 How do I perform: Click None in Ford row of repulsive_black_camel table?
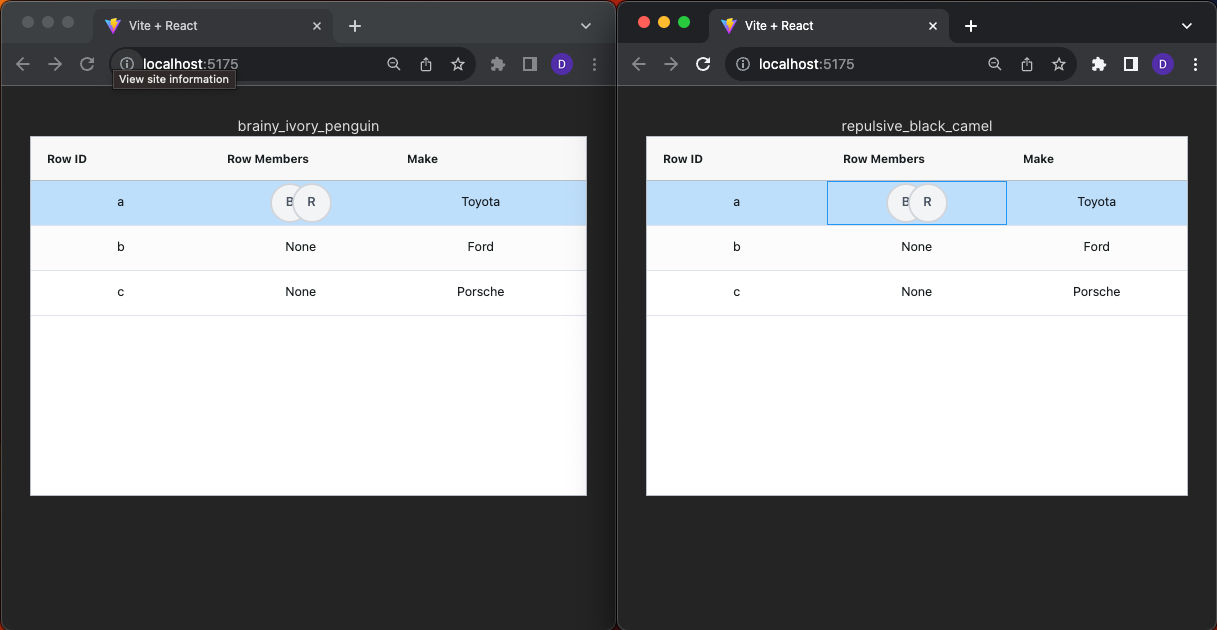click(x=917, y=247)
